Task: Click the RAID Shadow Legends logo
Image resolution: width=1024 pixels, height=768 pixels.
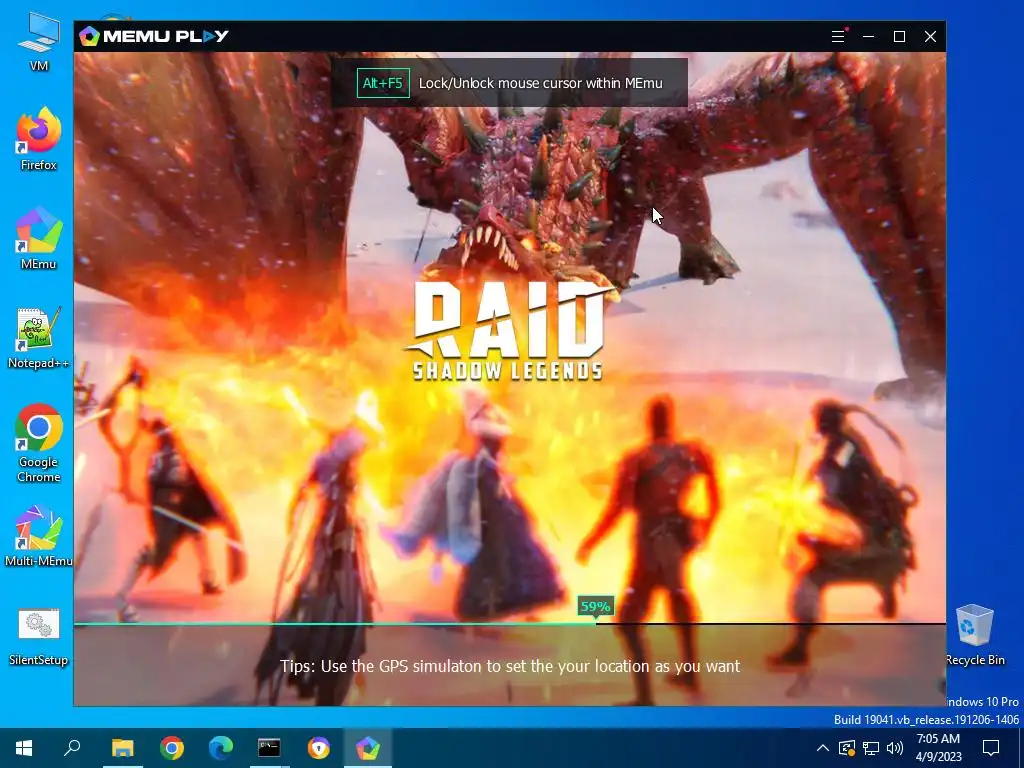Action: [508, 330]
